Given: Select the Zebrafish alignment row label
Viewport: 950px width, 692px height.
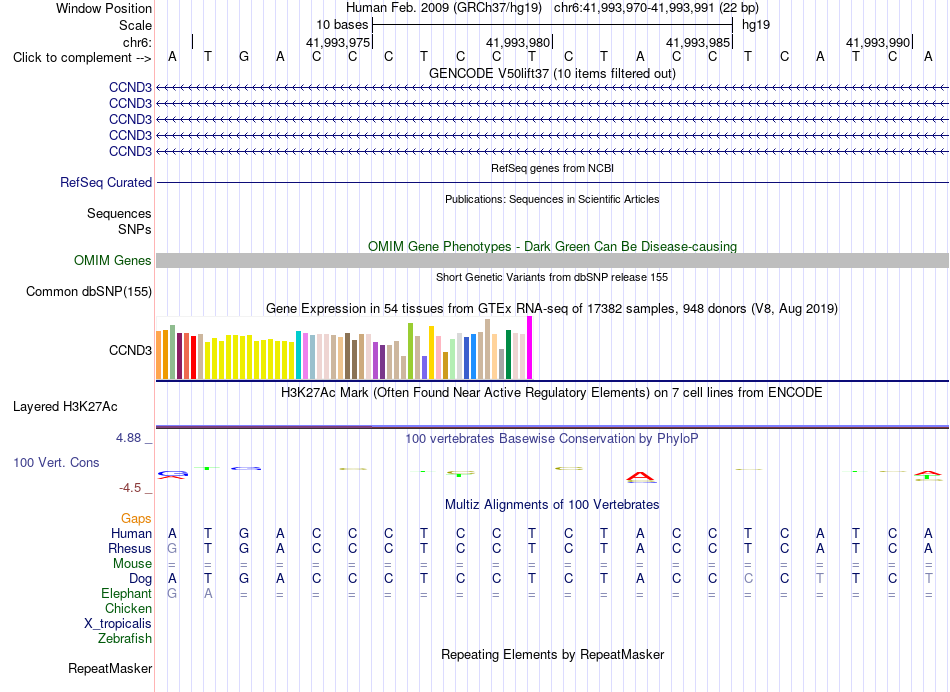Looking at the screenshot, I should (x=125, y=639).
